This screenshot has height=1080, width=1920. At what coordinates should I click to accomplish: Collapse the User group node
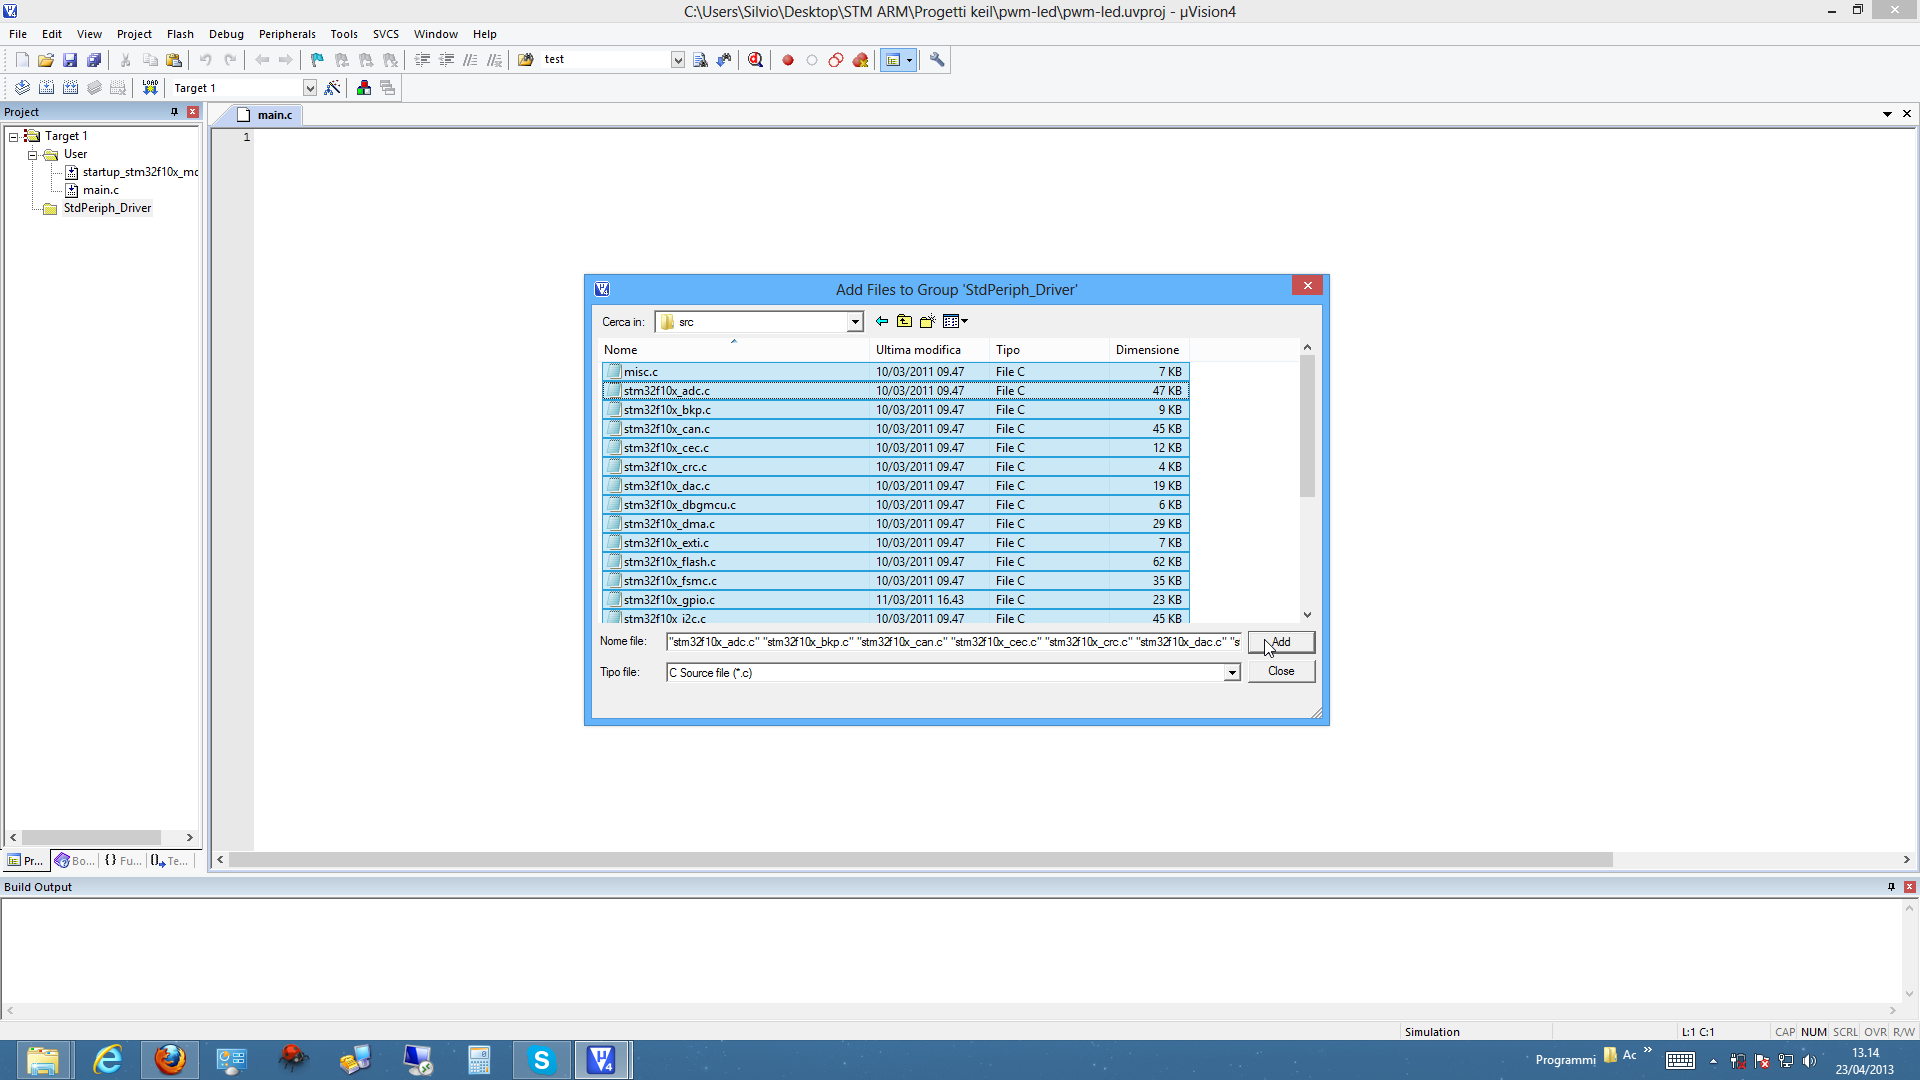coord(32,155)
